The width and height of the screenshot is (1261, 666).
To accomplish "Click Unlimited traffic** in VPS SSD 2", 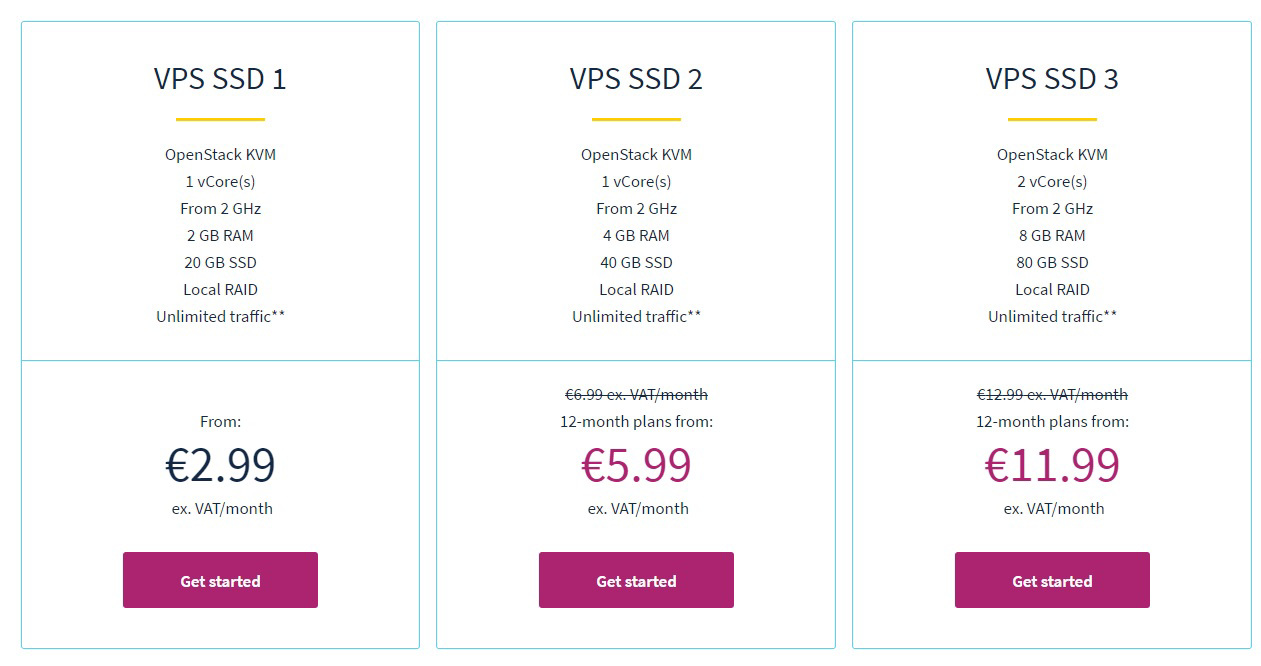I will 636,316.
